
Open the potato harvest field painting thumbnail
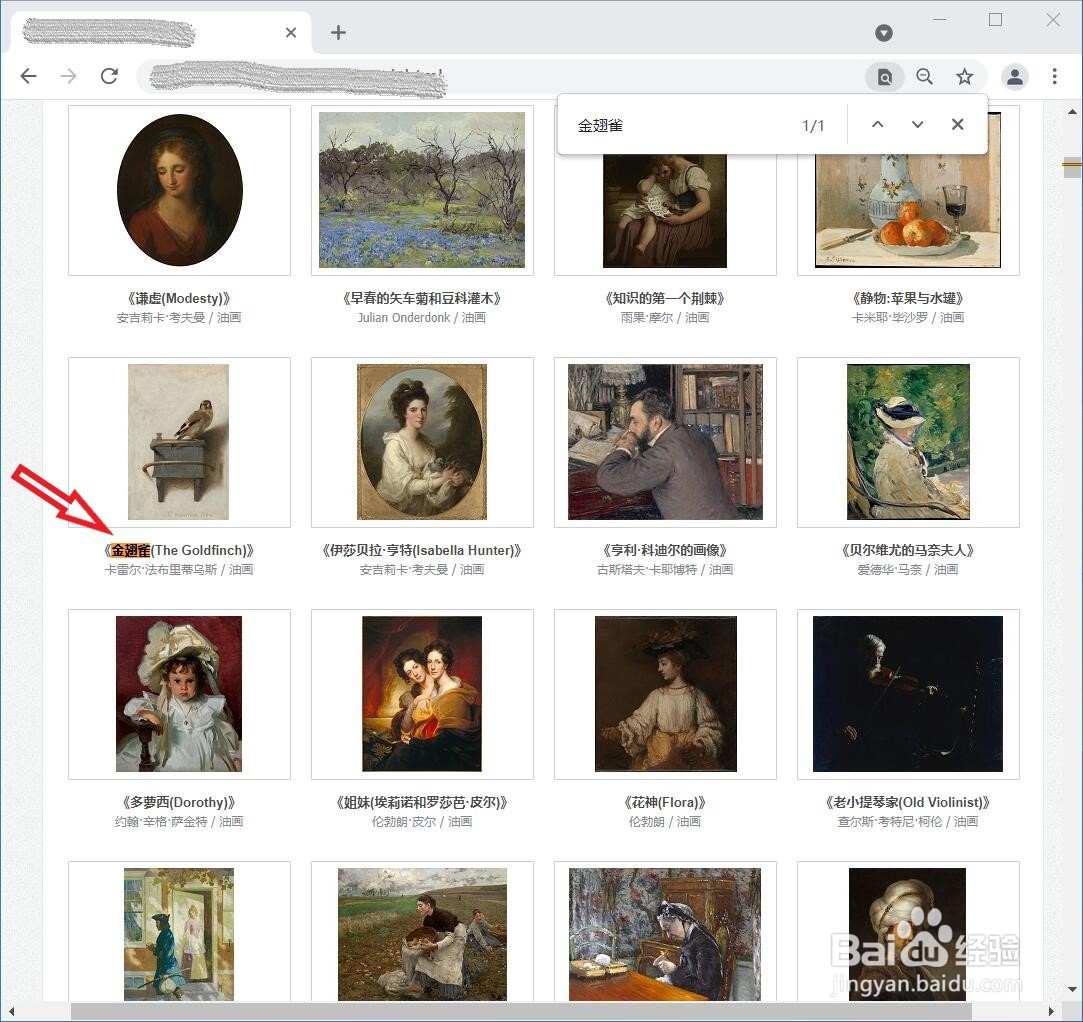click(x=422, y=932)
